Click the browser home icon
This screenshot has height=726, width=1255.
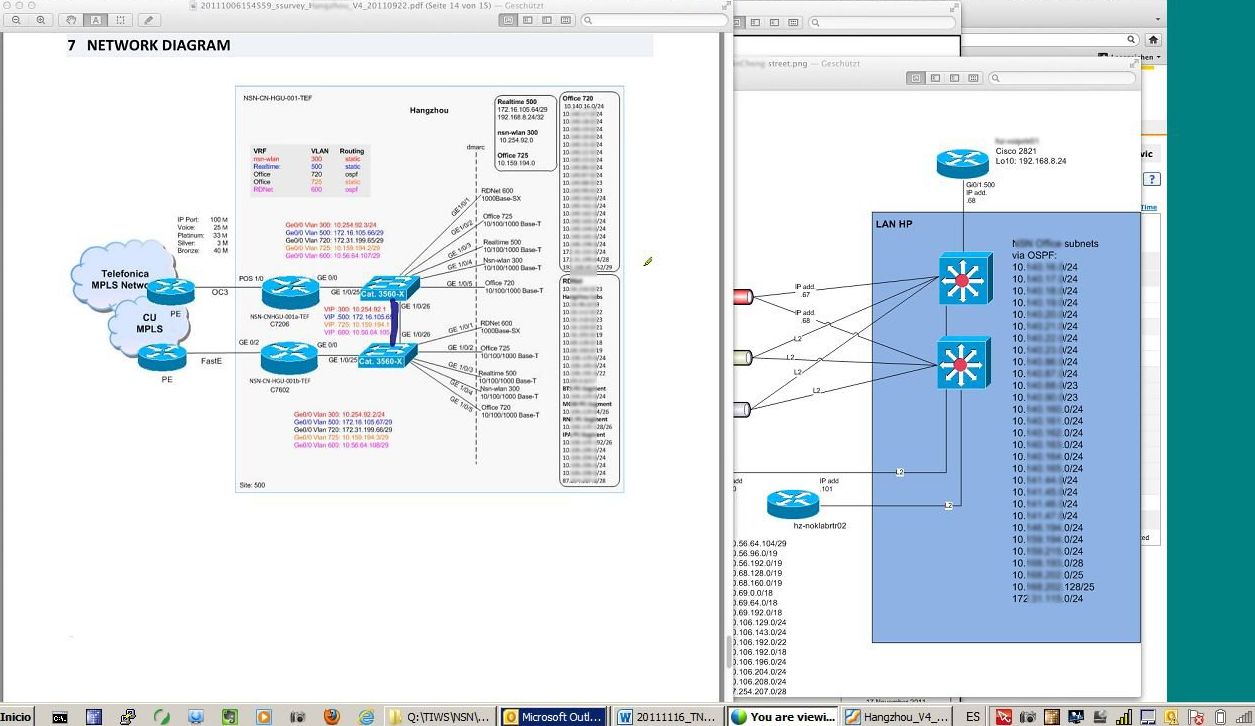[x=1153, y=39]
